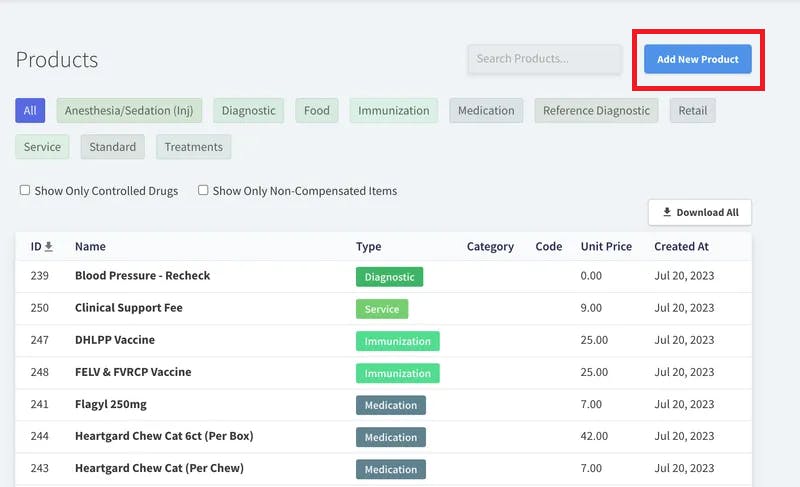Filter products by Treatments type
The height and width of the screenshot is (487, 800).
click(x=194, y=147)
